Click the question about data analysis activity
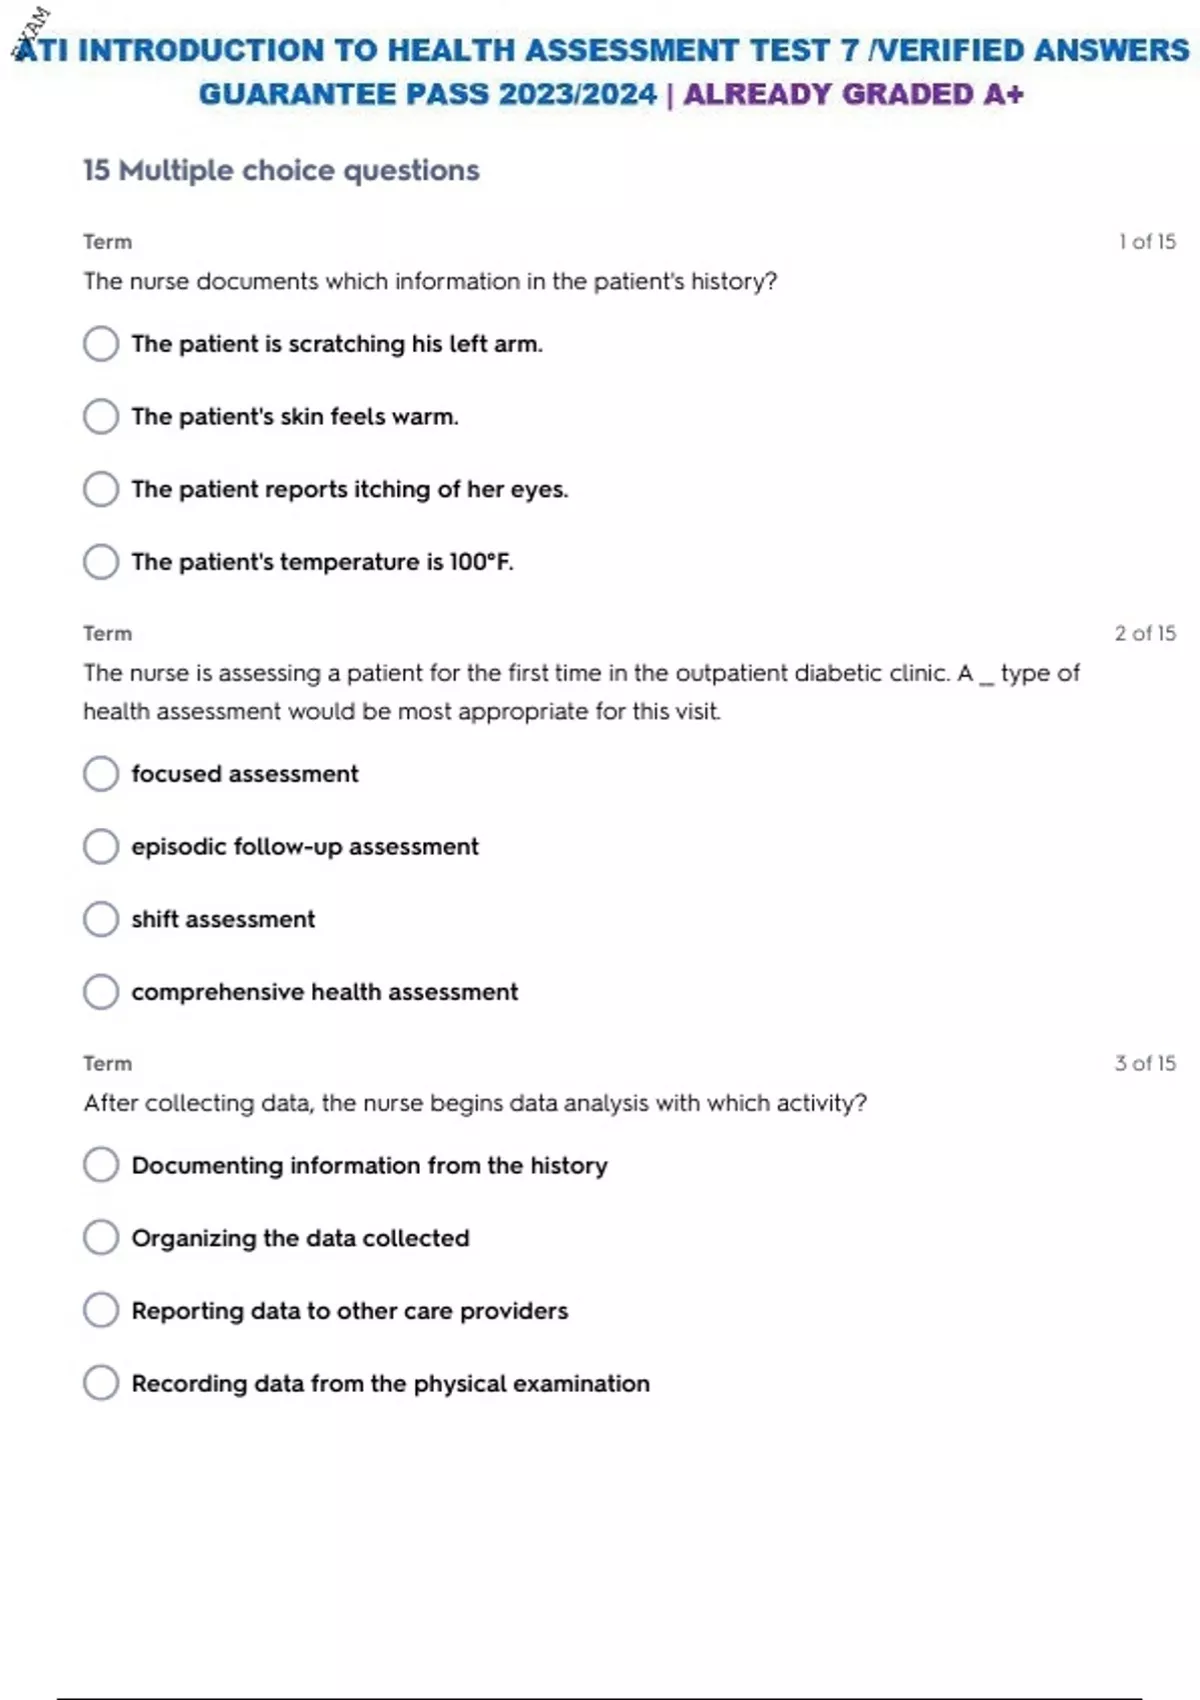 click(475, 1103)
